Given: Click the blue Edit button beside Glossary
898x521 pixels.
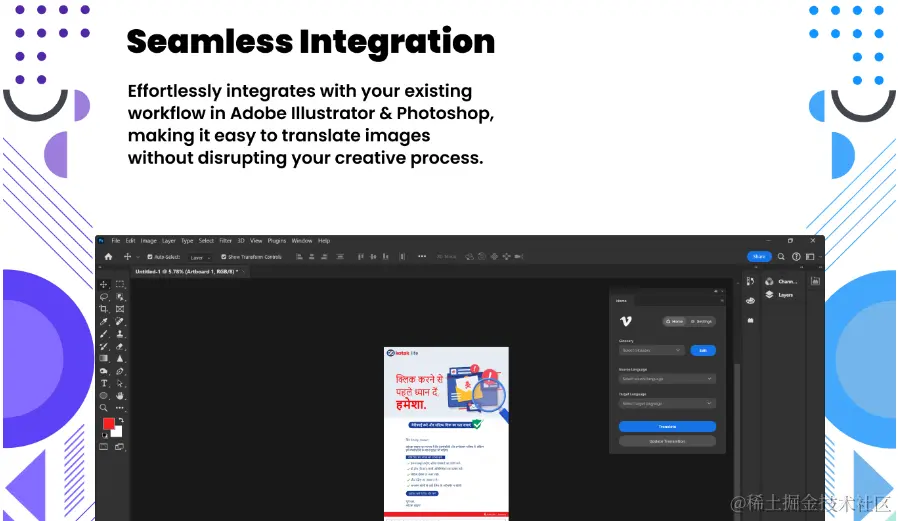Looking at the screenshot, I should click(703, 350).
